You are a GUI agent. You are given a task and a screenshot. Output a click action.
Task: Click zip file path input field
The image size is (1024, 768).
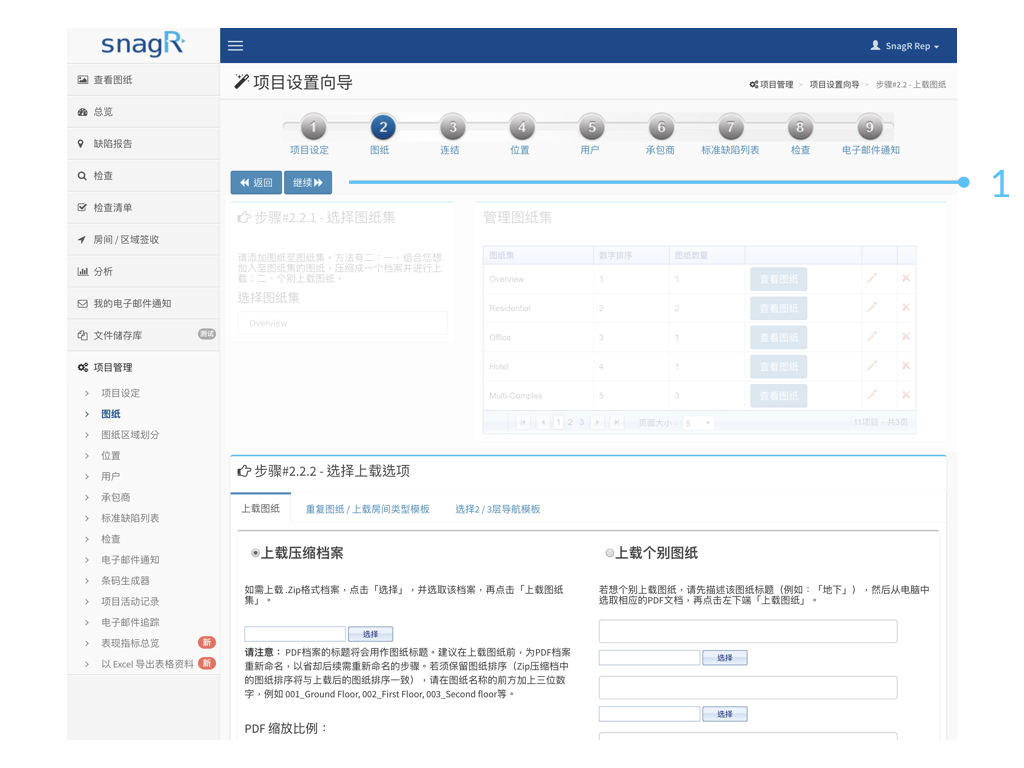point(295,634)
